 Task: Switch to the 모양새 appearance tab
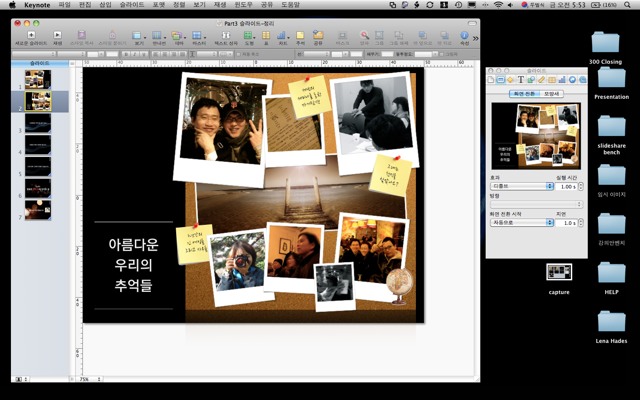[551, 94]
